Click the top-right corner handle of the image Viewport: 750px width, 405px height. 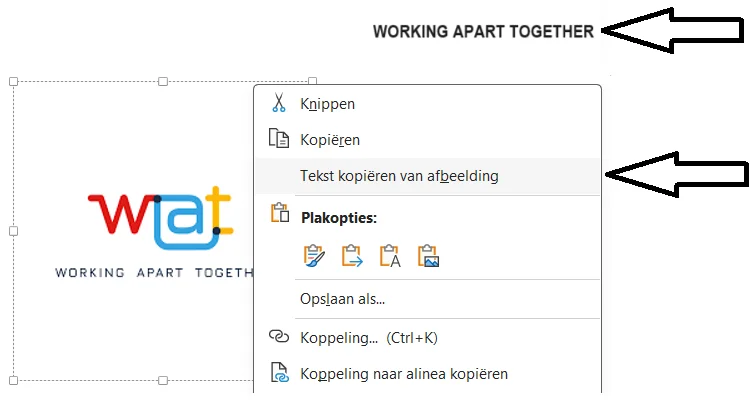click(x=312, y=82)
